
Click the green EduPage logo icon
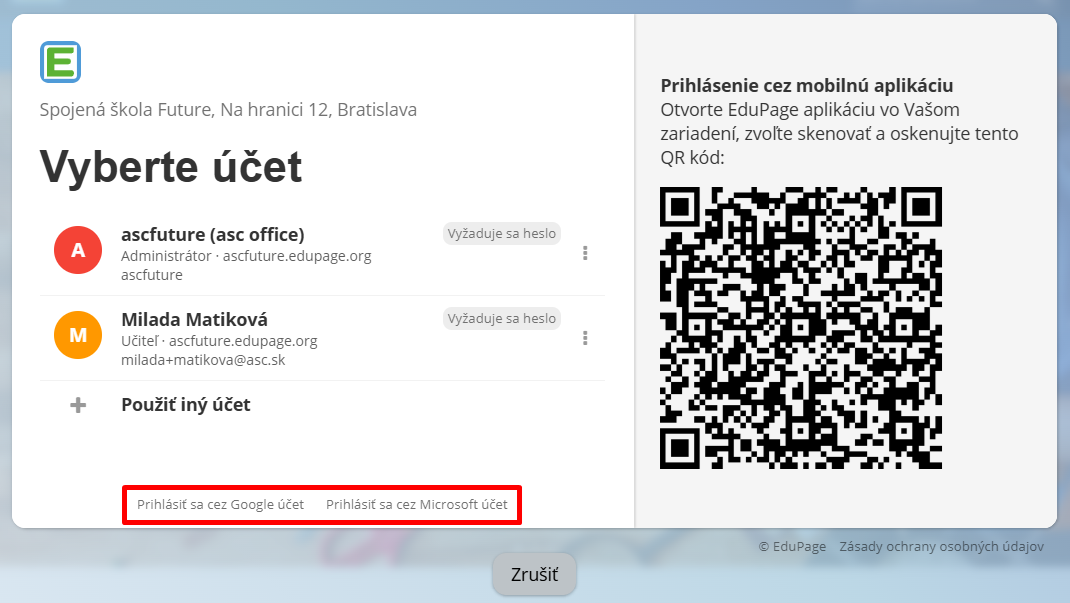click(x=60, y=62)
